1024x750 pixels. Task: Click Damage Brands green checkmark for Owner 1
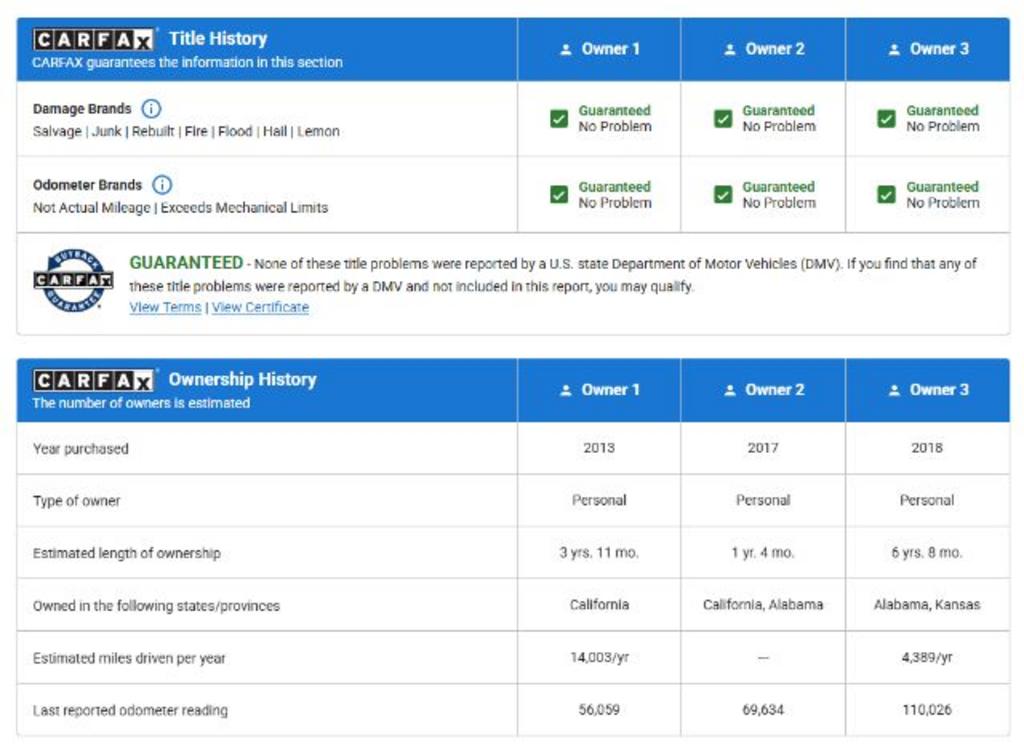tap(559, 118)
